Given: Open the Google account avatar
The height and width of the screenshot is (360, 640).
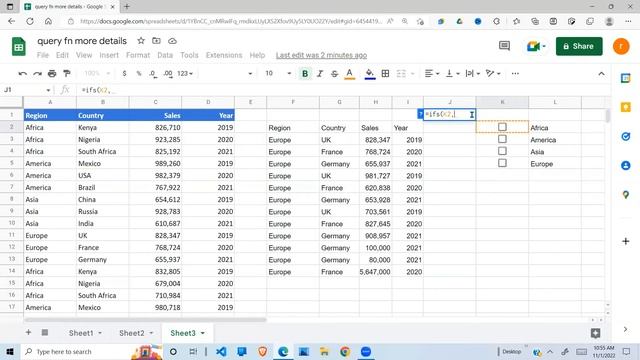Looking at the screenshot, I should (621, 46).
